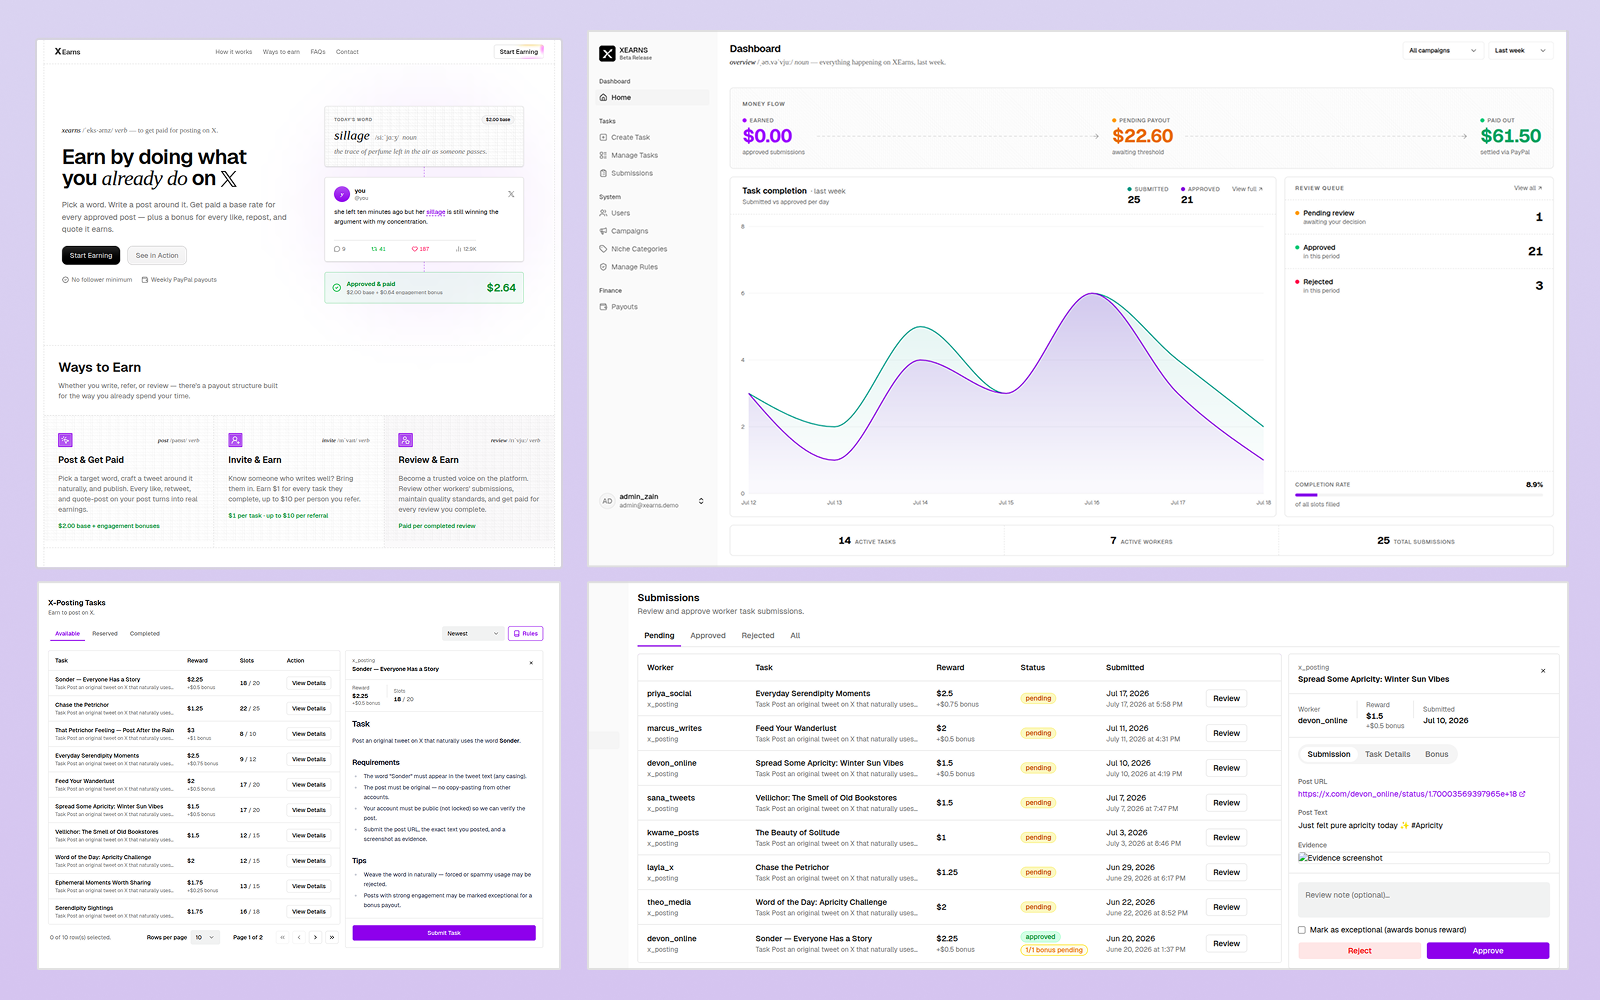1600x1000 pixels.
Task: Click the green approved checkmark icon in payout card
Action: (337, 288)
